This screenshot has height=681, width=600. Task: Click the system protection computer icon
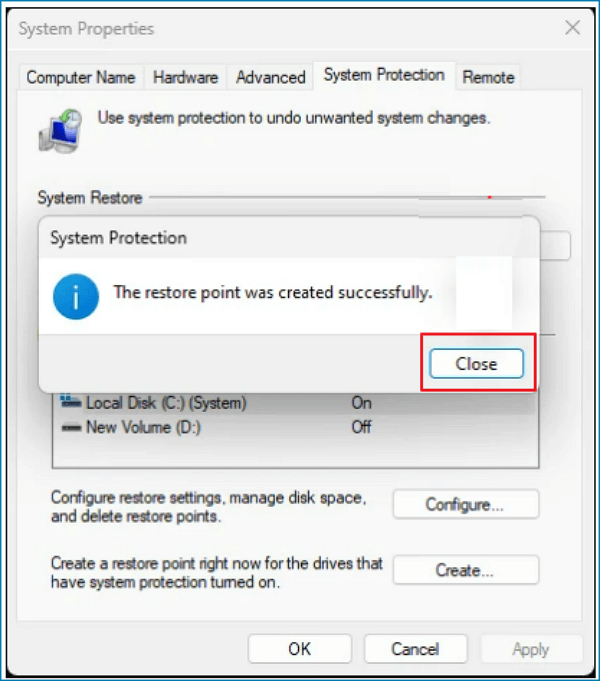61,131
